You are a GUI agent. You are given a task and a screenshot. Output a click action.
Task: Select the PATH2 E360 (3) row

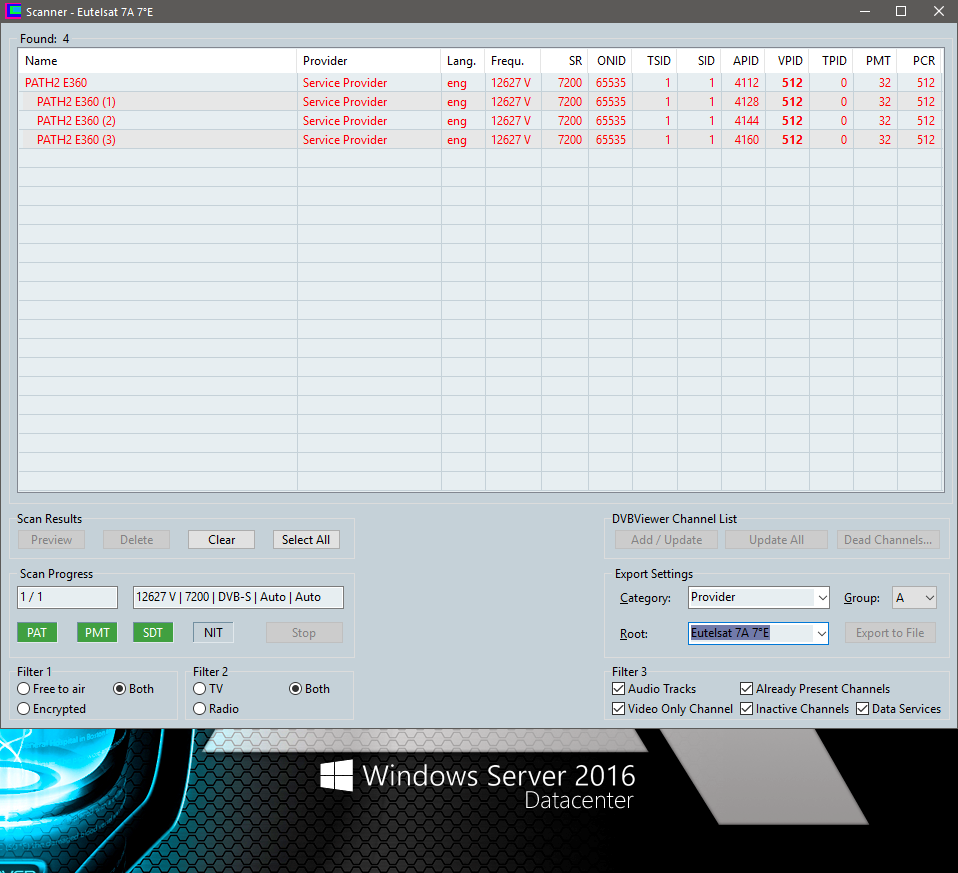click(x=480, y=139)
